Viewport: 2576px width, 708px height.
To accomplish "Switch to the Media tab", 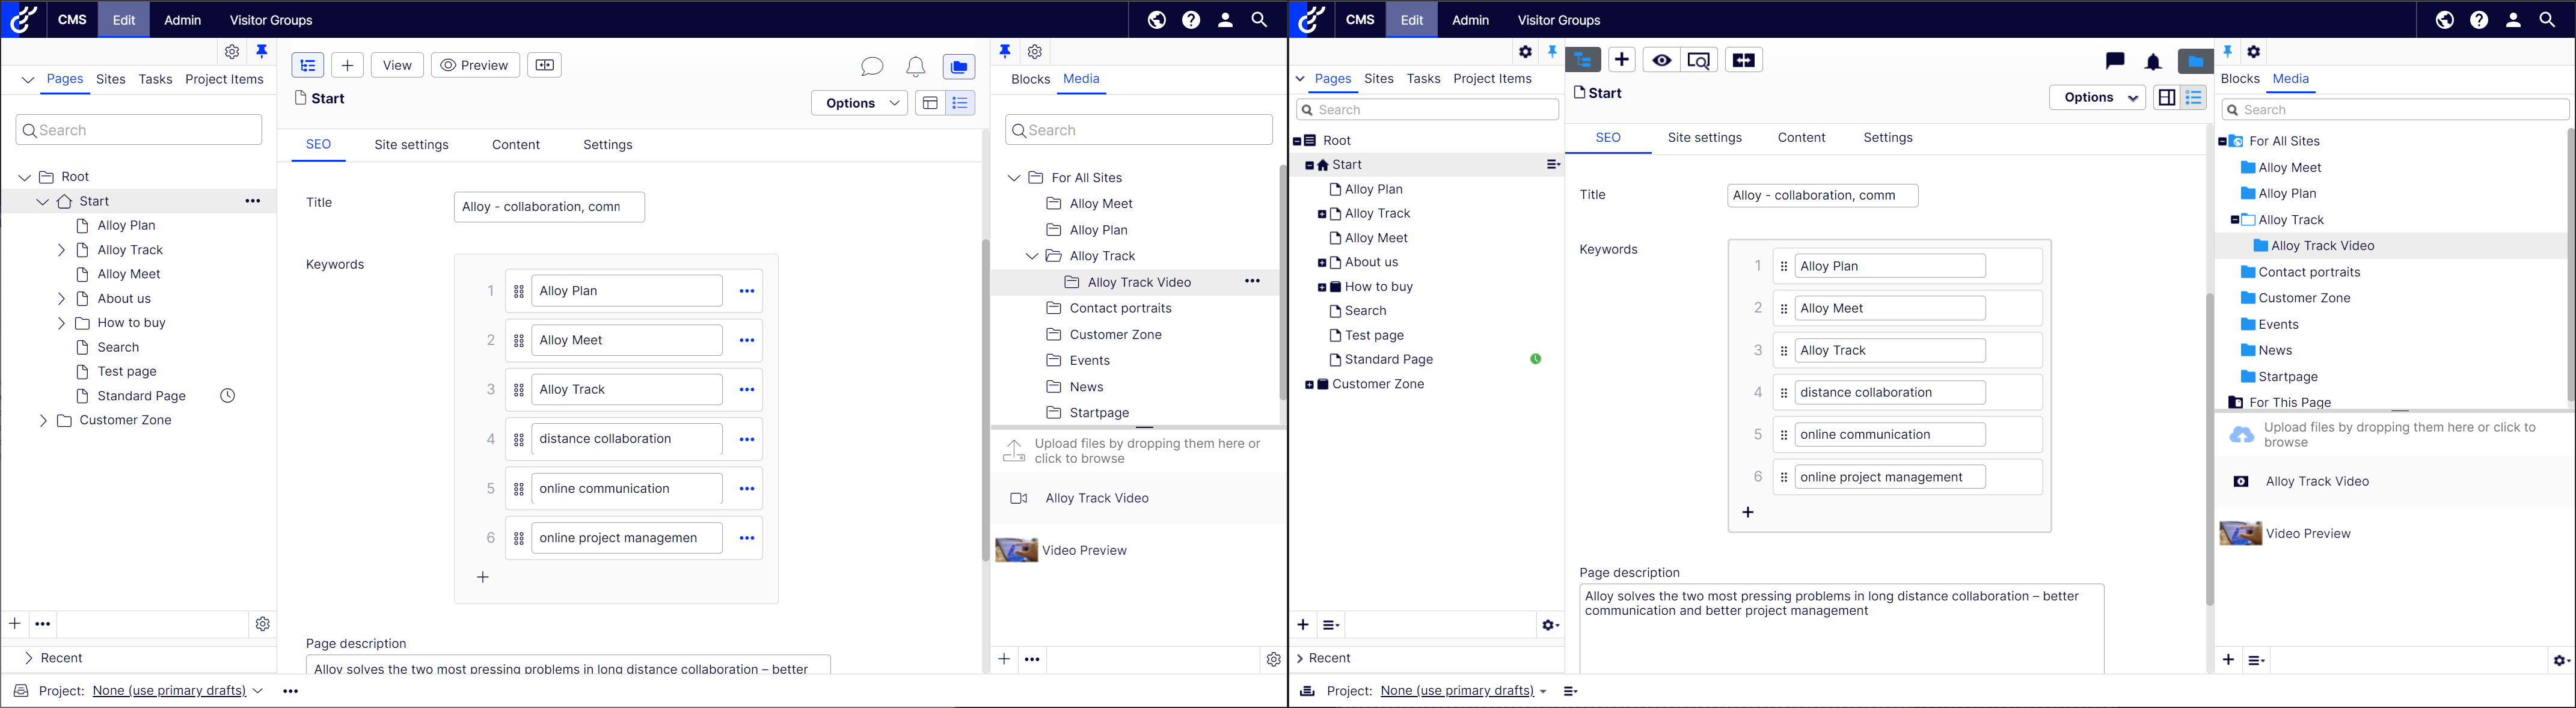I will tap(1081, 79).
